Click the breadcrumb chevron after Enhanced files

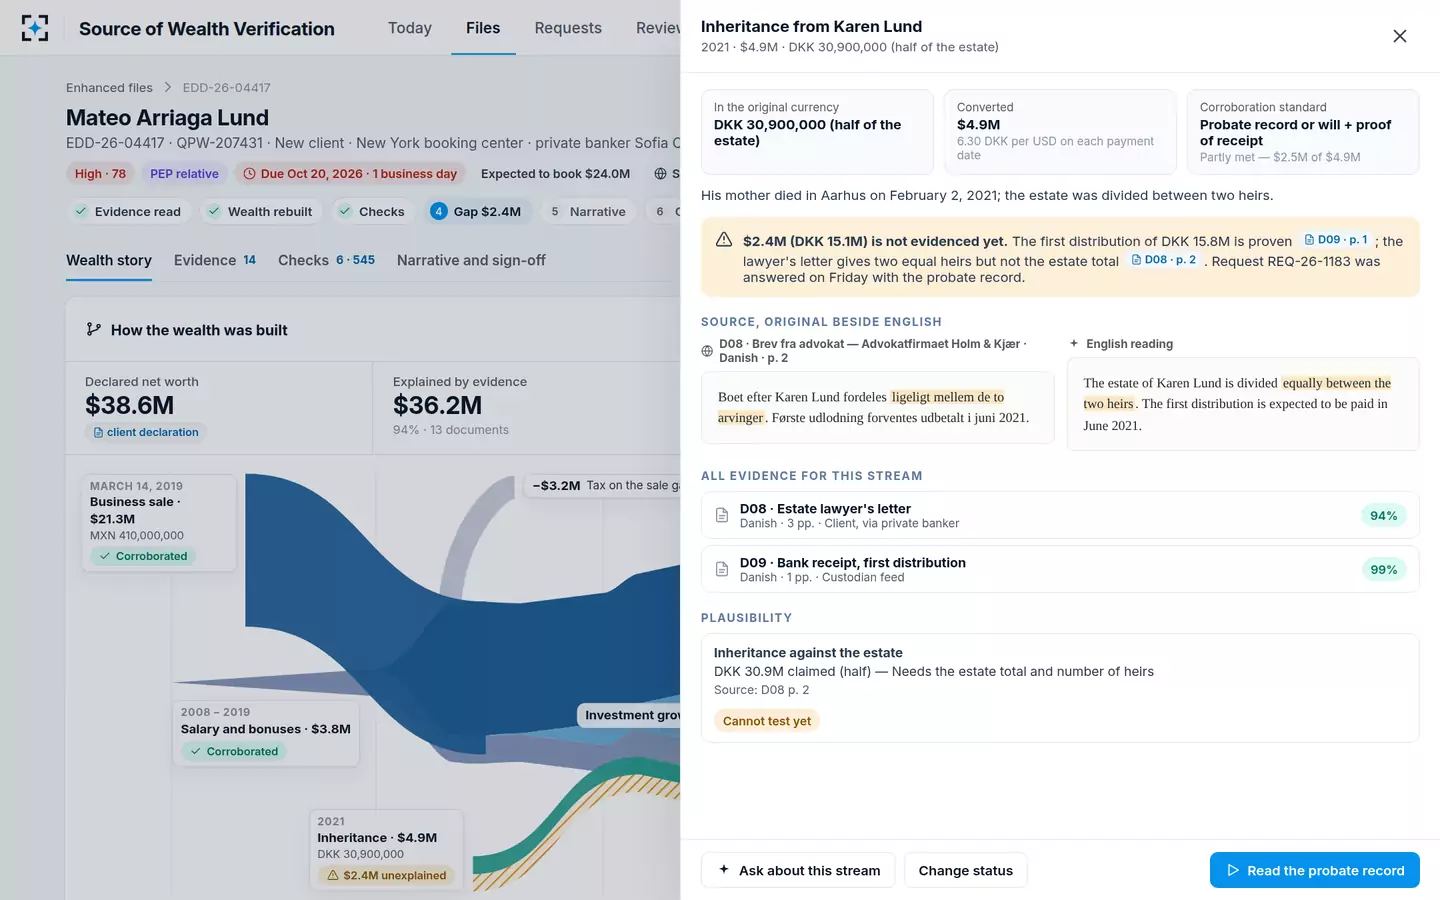point(168,87)
